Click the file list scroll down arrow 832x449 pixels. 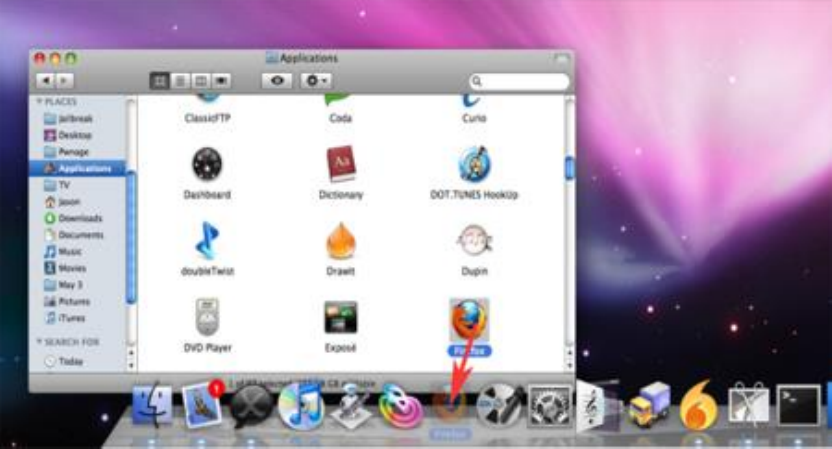pos(569,365)
